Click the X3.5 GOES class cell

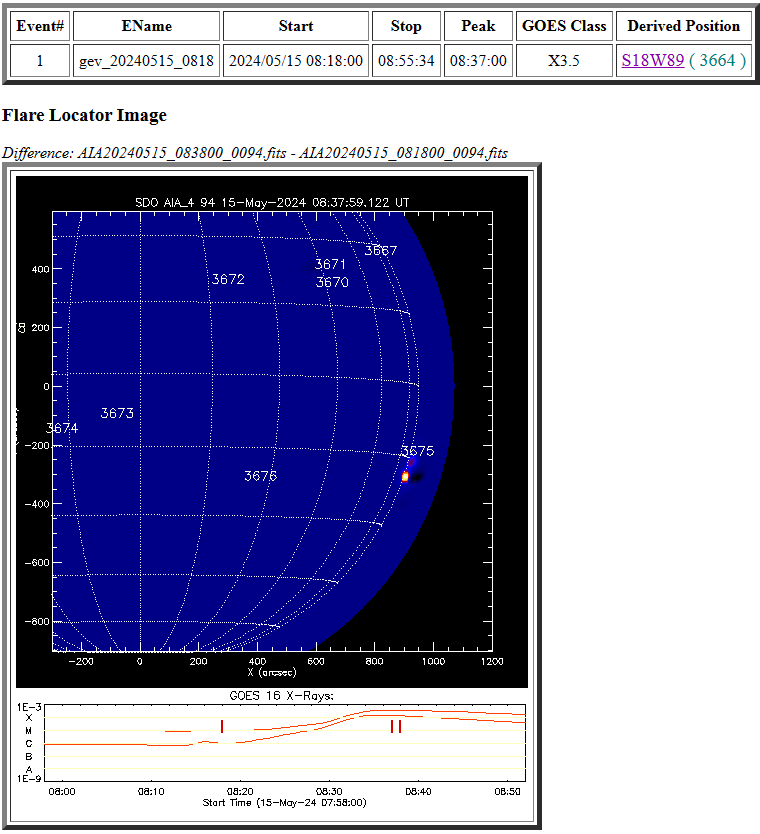pos(564,60)
